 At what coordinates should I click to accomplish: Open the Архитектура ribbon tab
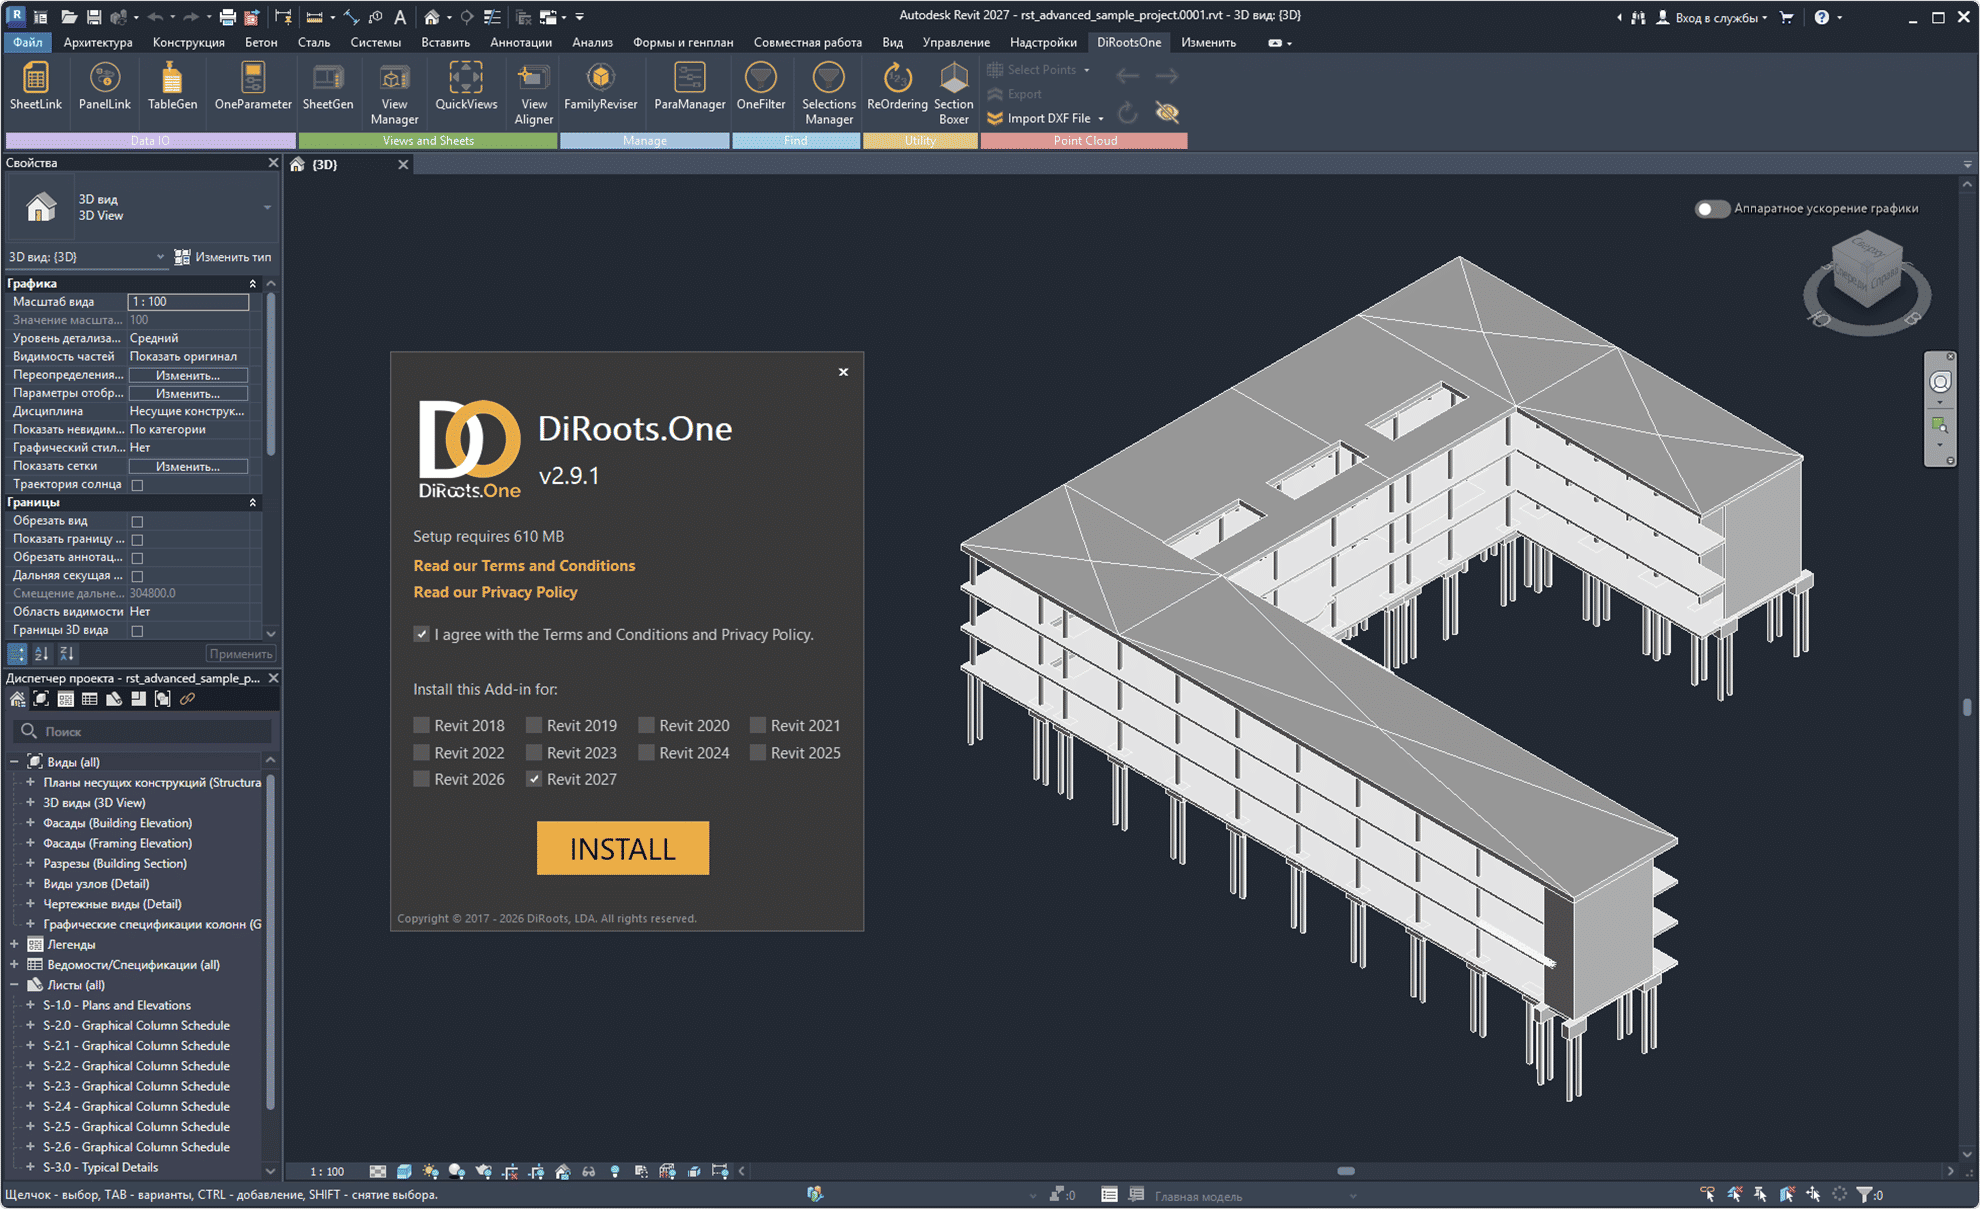tap(98, 42)
